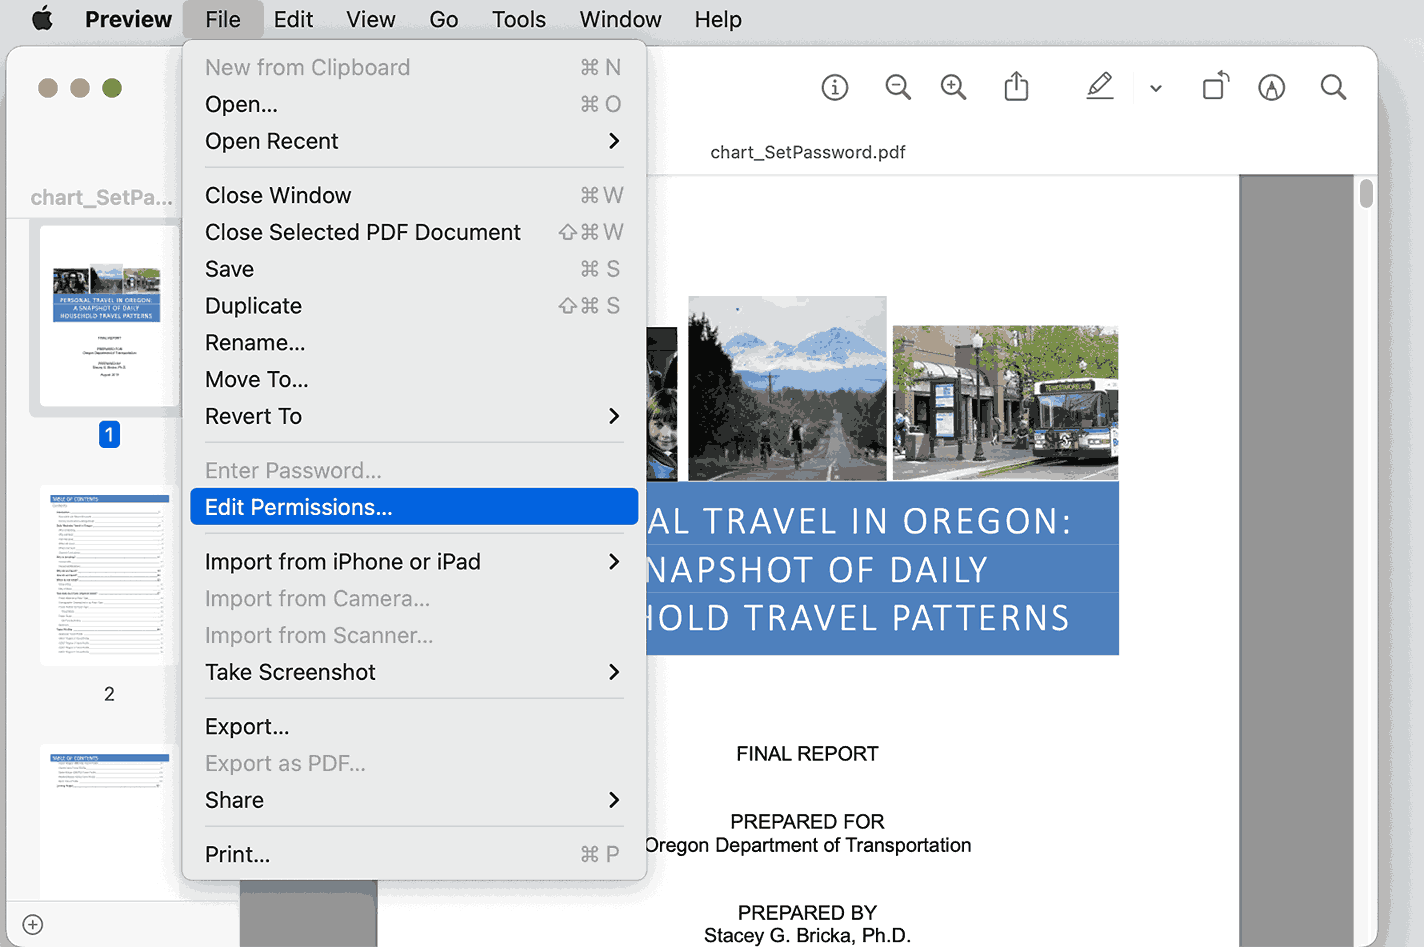Rotate the page with the rotate icon

click(x=1215, y=87)
